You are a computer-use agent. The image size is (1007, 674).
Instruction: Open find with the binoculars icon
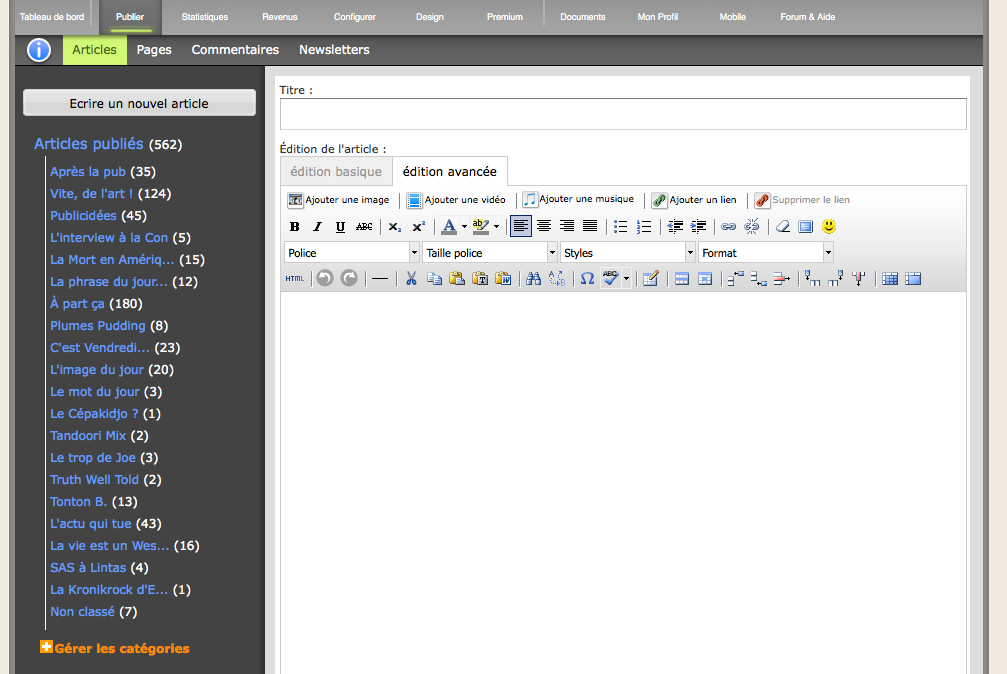(534, 279)
